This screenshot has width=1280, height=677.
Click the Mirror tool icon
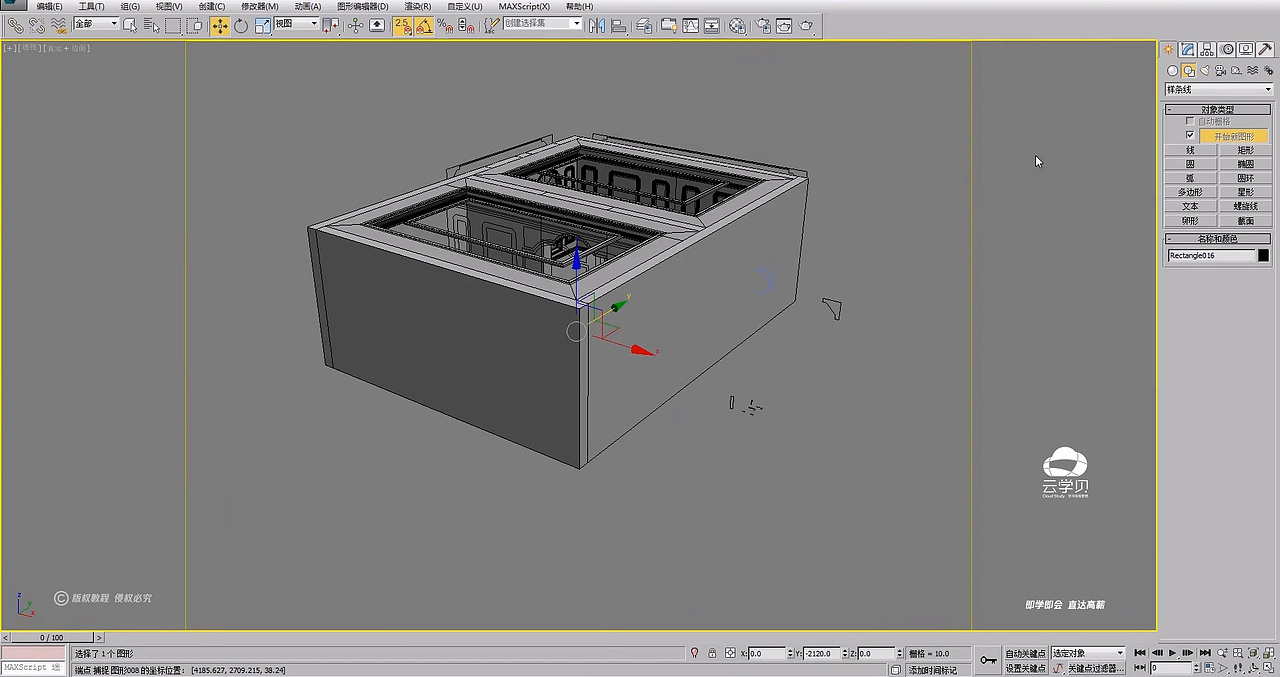click(597, 25)
